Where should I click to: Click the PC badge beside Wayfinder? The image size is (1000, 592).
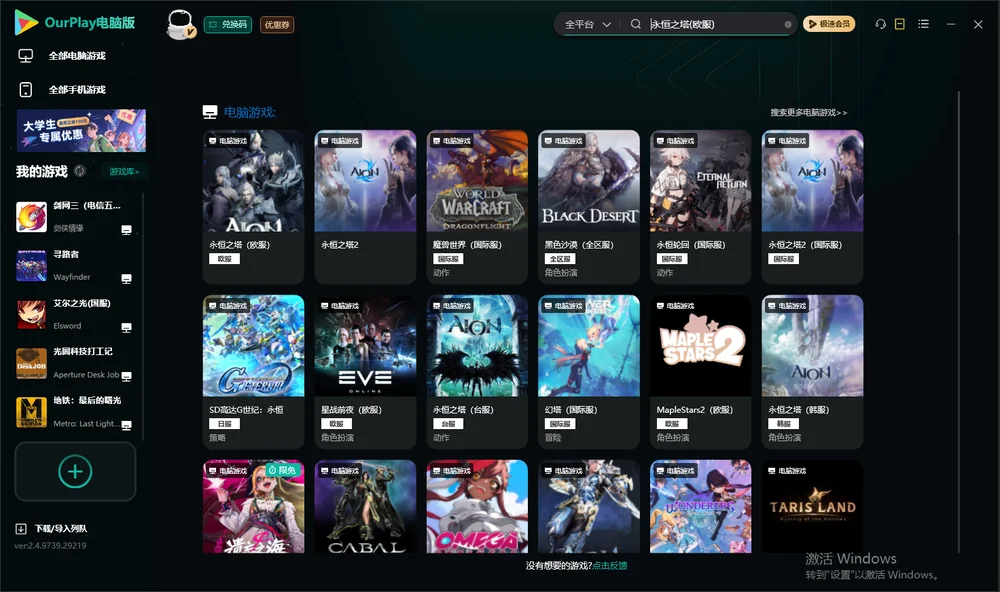tap(126, 279)
